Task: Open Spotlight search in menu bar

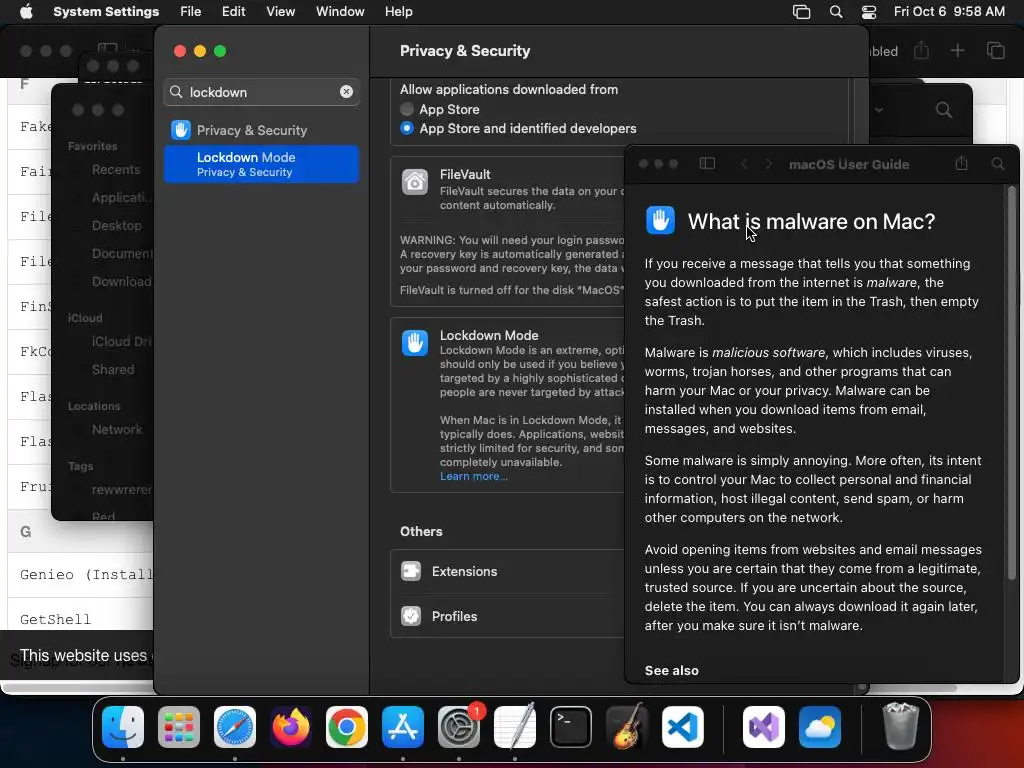Action: pos(836,12)
